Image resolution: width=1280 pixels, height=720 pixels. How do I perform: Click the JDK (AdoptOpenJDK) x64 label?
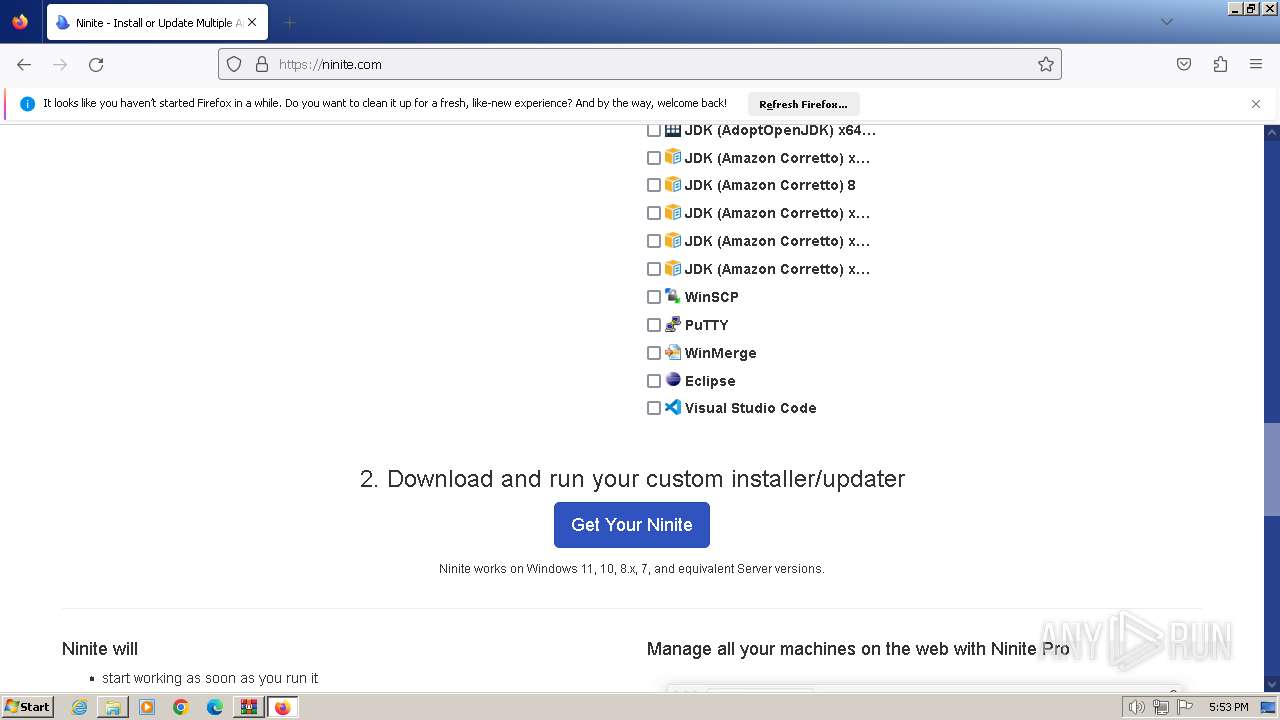[780, 130]
